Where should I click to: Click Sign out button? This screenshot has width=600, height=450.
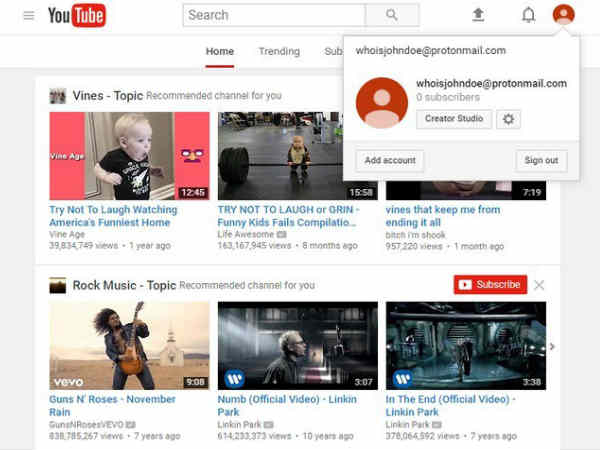(541, 161)
